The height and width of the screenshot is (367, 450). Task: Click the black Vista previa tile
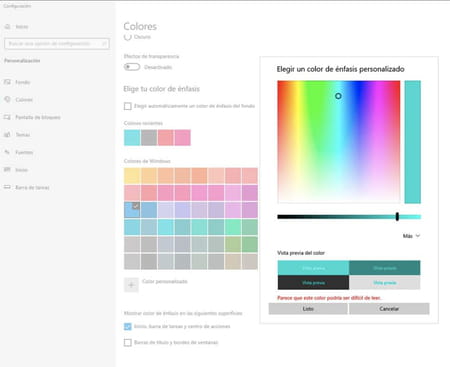pos(313,282)
